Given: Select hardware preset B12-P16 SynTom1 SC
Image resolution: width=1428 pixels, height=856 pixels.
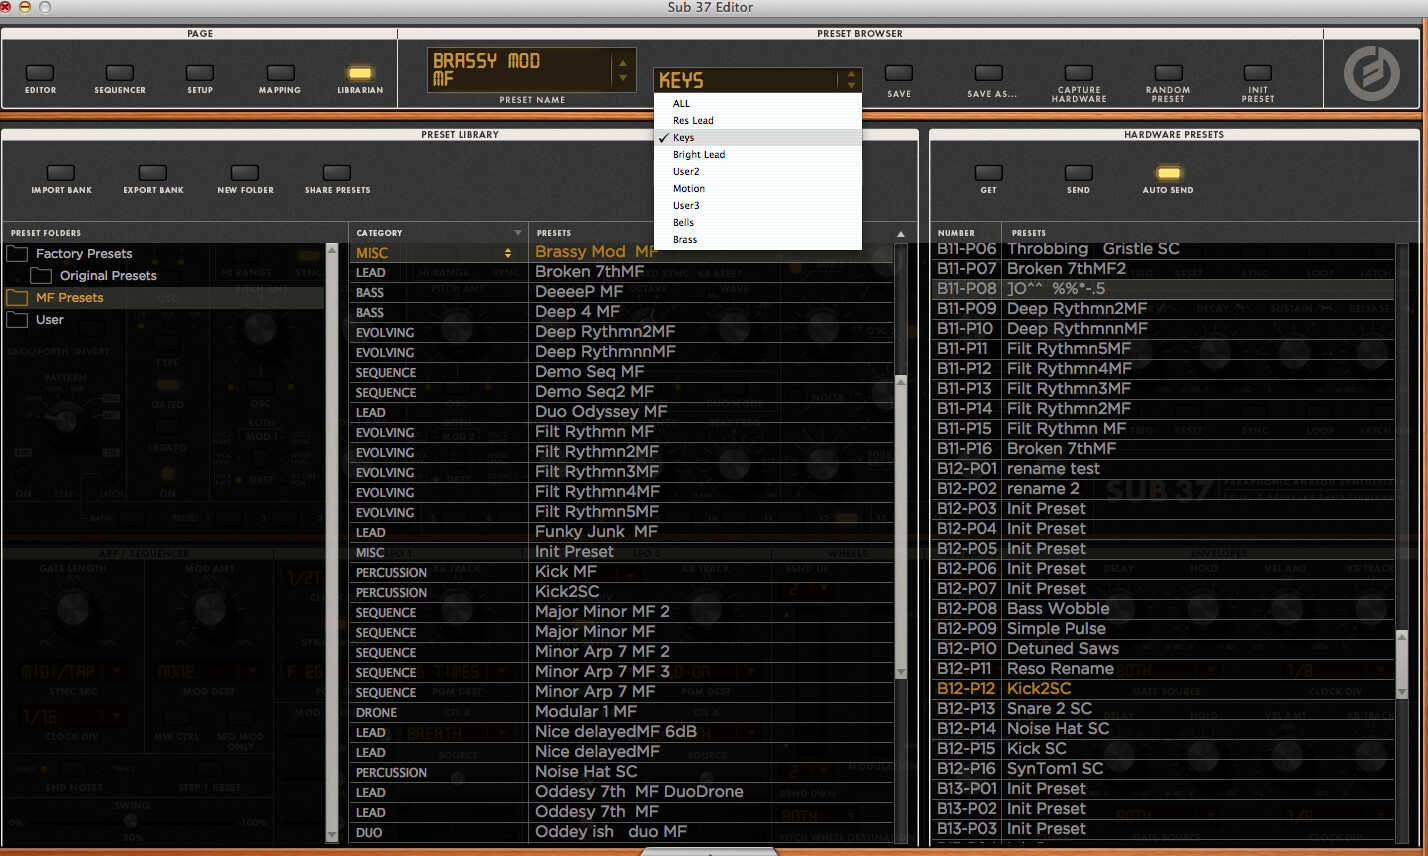Looking at the screenshot, I should tap(1163, 769).
